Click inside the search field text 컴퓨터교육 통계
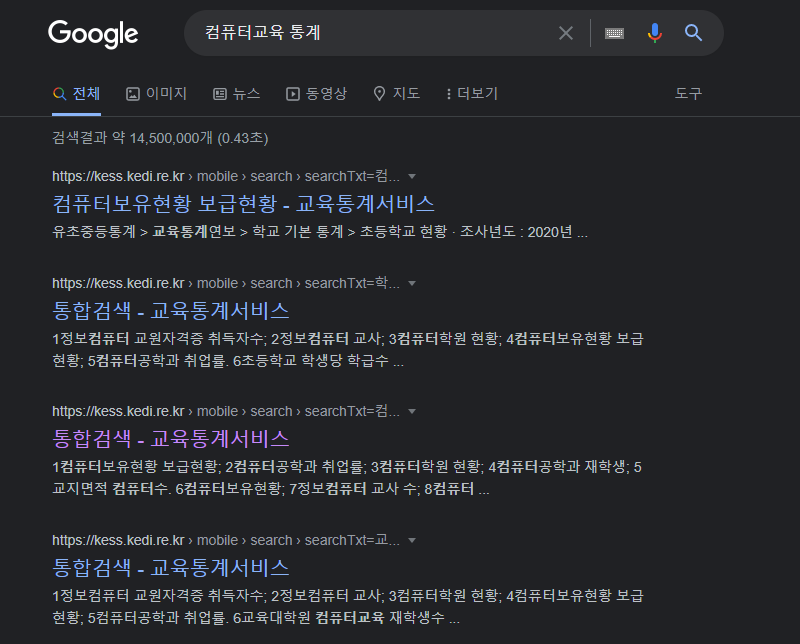 pos(263,33)
